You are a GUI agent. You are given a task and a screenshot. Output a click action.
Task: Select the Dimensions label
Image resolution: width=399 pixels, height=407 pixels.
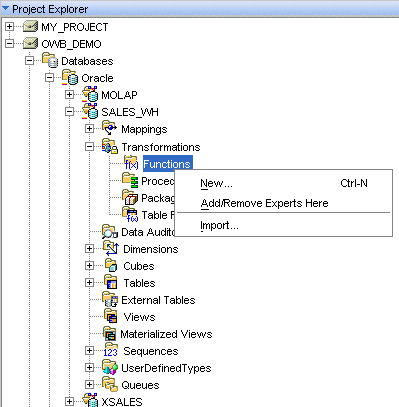pyautogui.click(x=151, y=249)
